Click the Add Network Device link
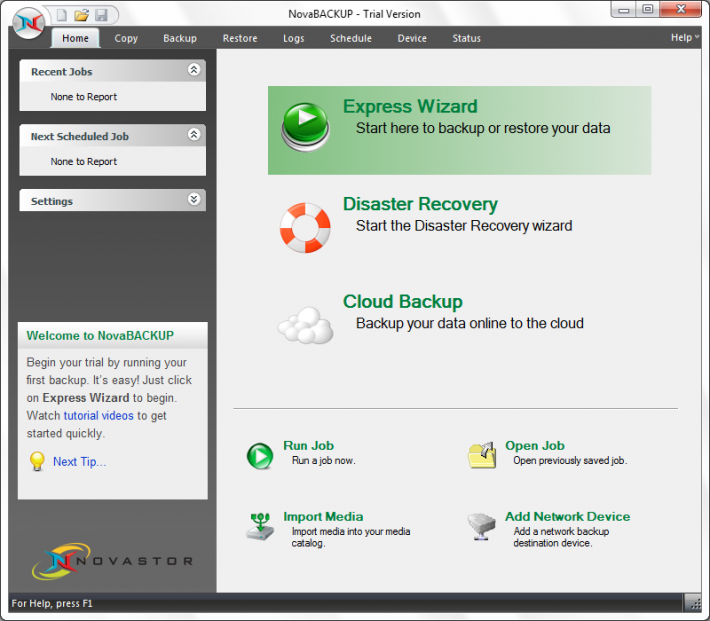The width and height of the screenshot is (710, 621). pyautogui.click(x=567, y=517)
